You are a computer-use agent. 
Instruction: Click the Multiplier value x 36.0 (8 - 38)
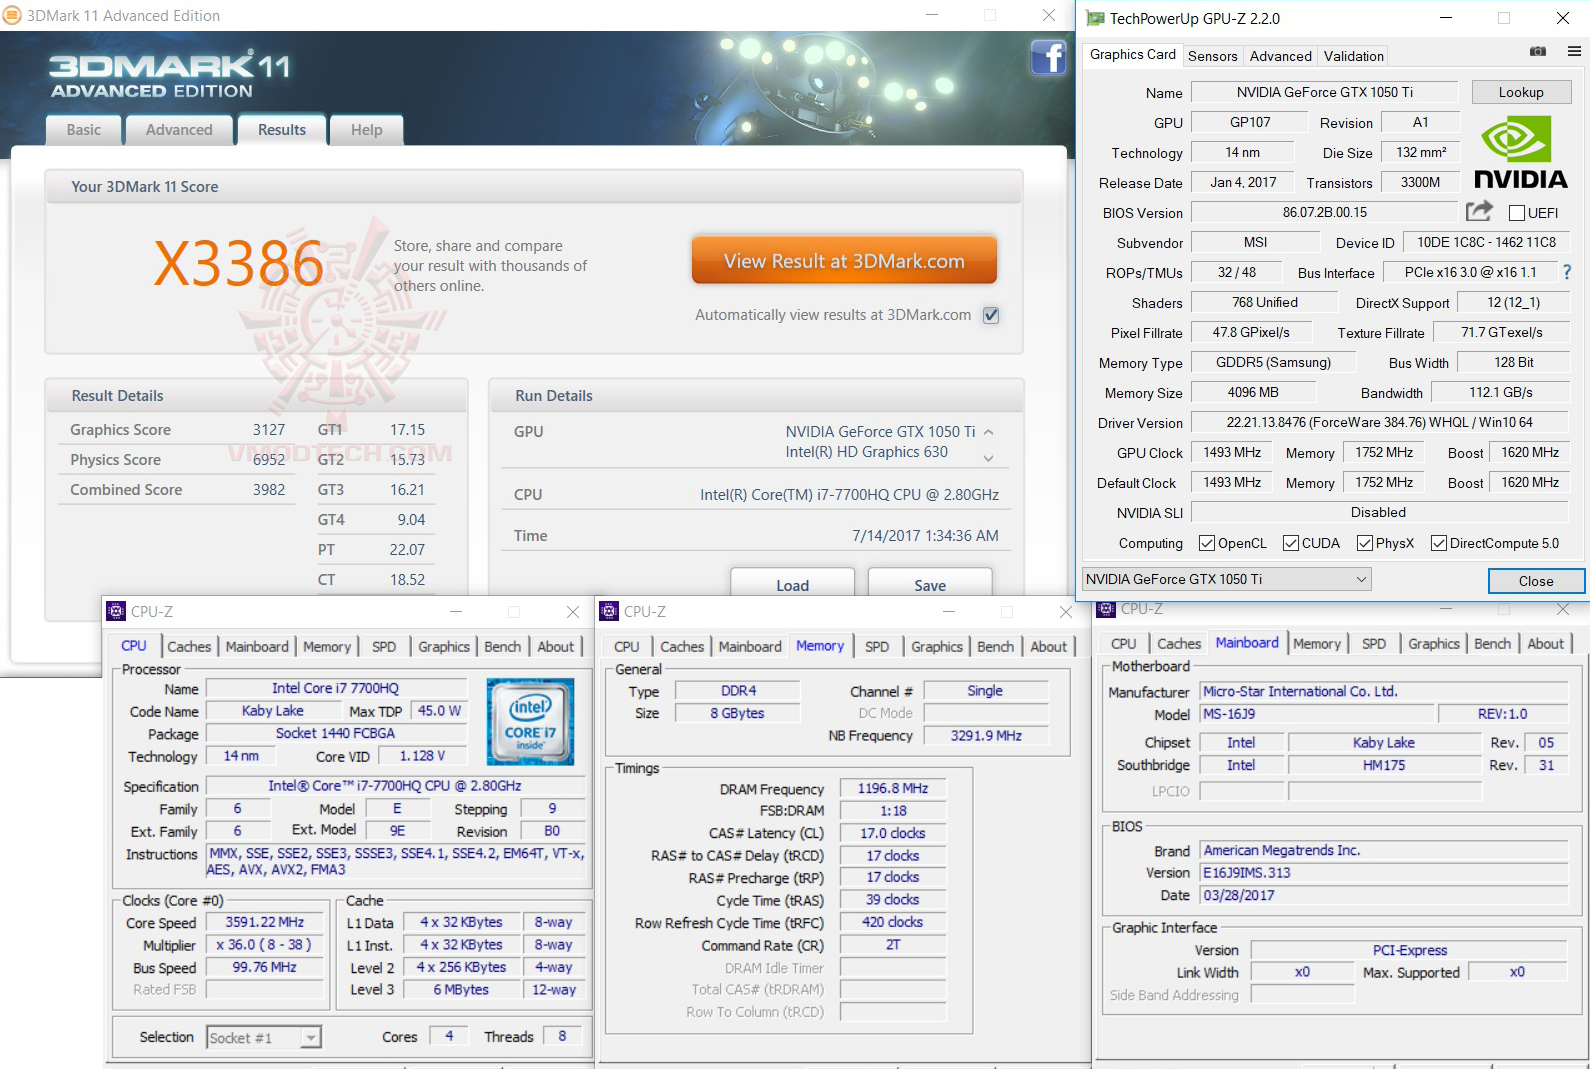coord(264,944)
